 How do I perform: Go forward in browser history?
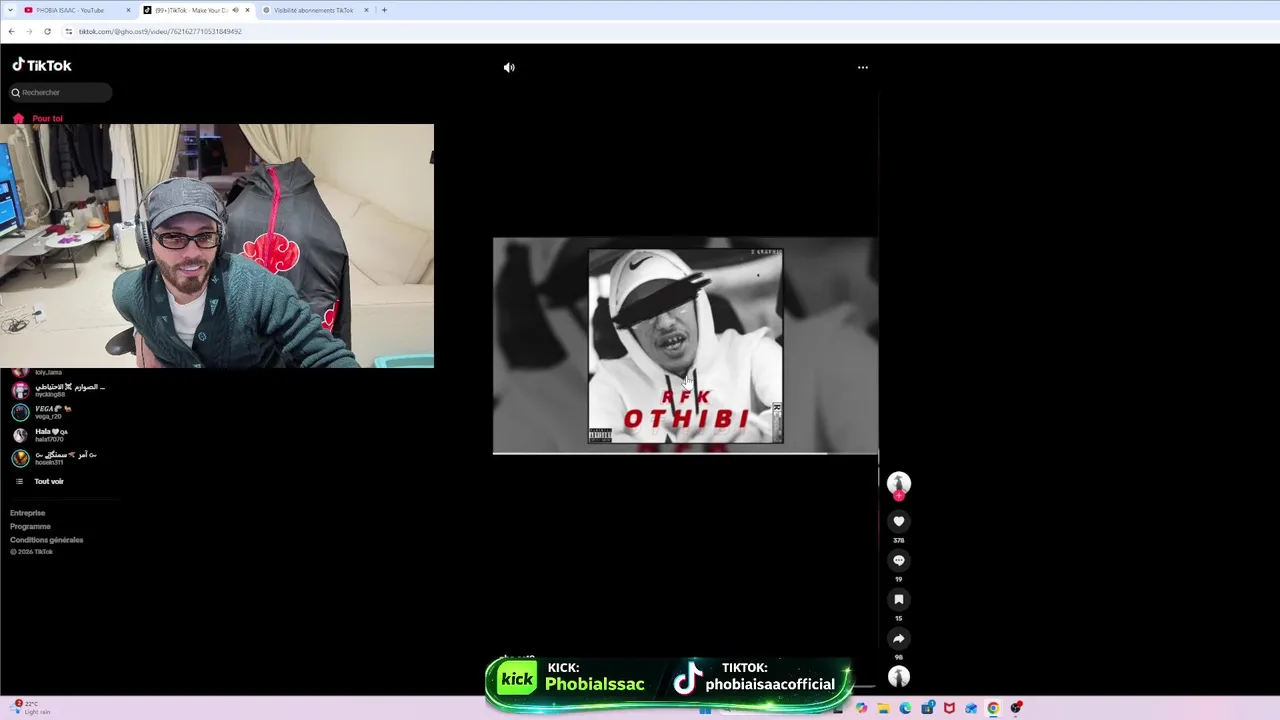[x=29, y=31]
